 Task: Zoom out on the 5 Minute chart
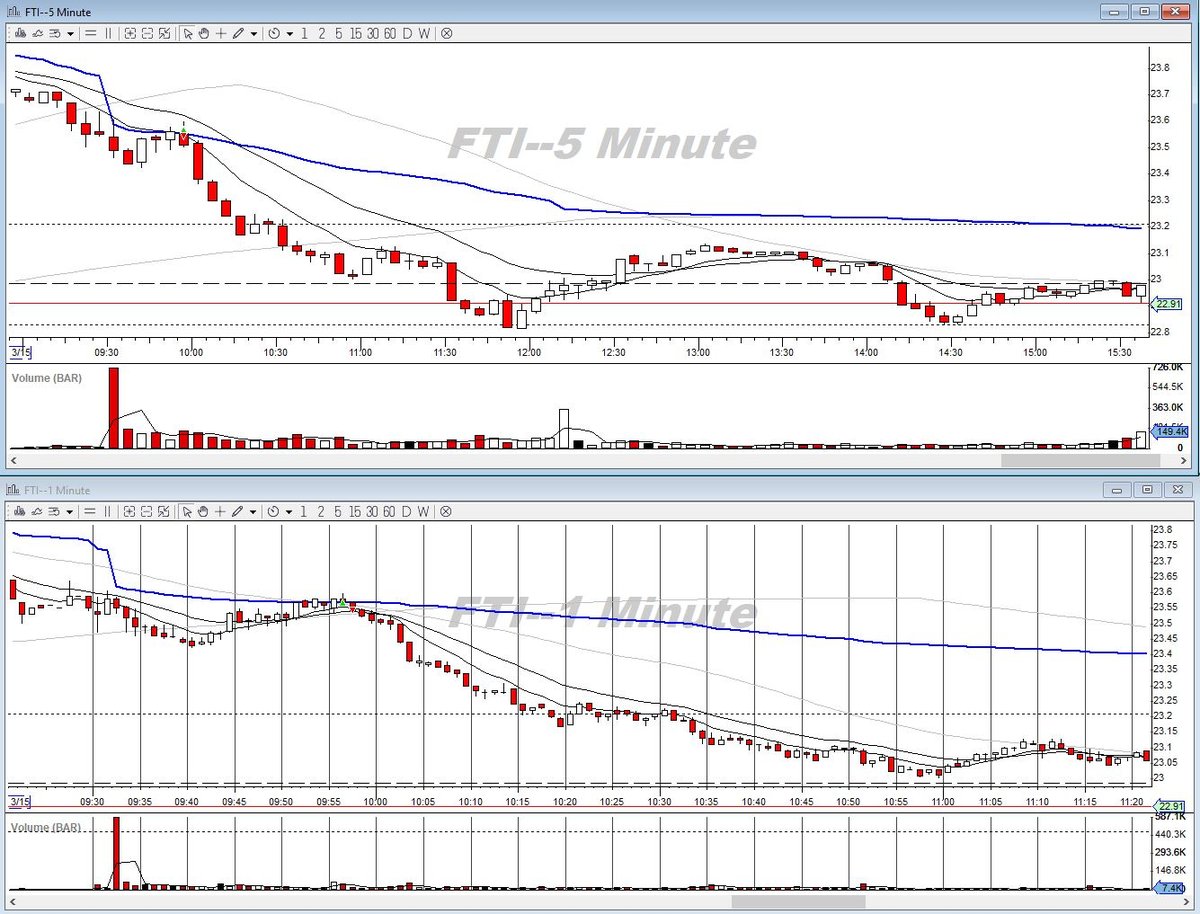click(x=147, y=33)
